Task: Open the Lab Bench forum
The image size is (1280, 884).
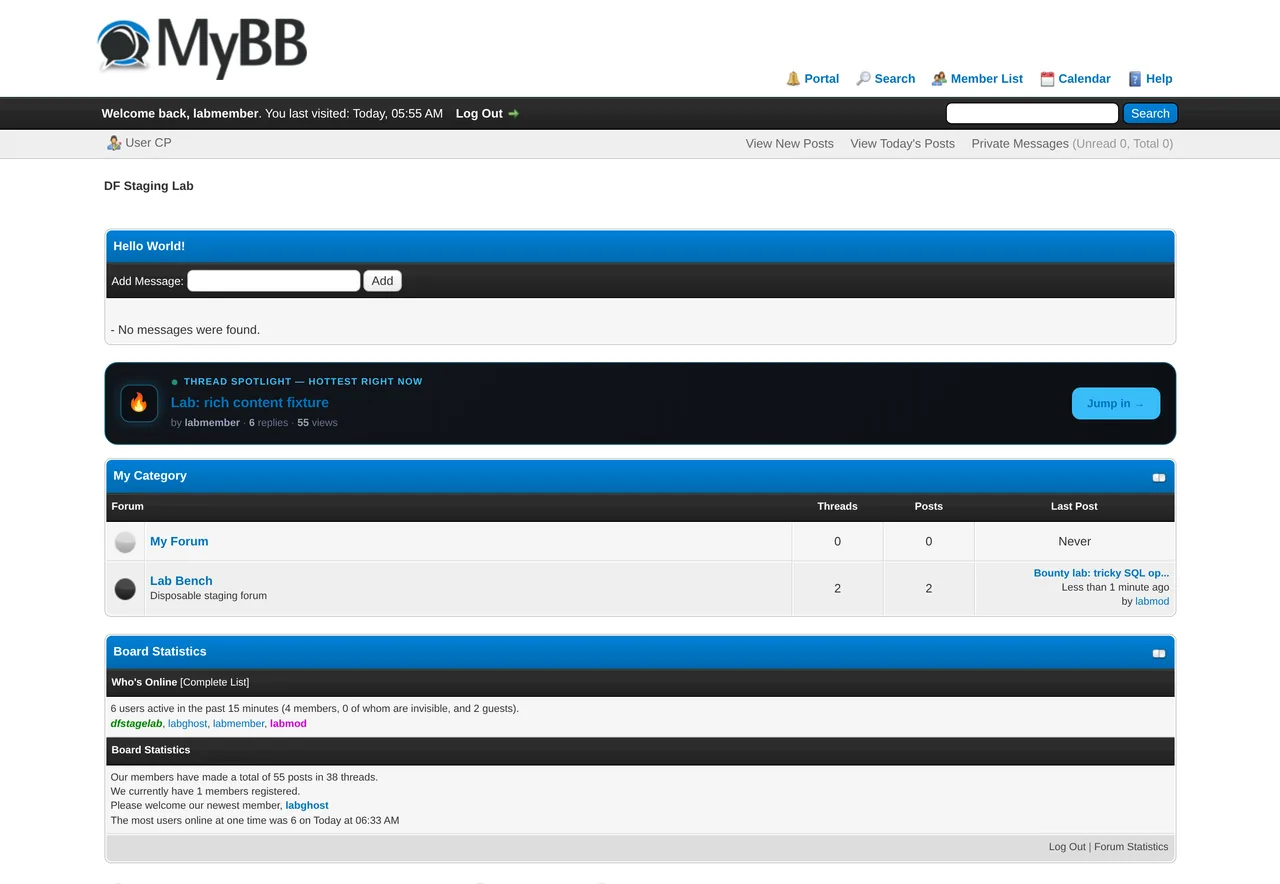Action: (181, 581)
